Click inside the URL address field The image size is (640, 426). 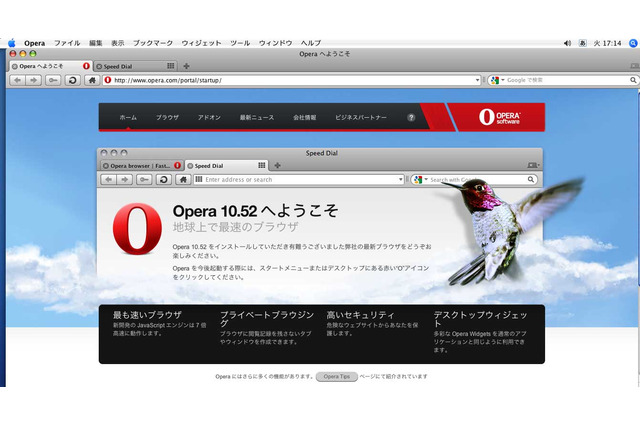click(x=292, y=80)
